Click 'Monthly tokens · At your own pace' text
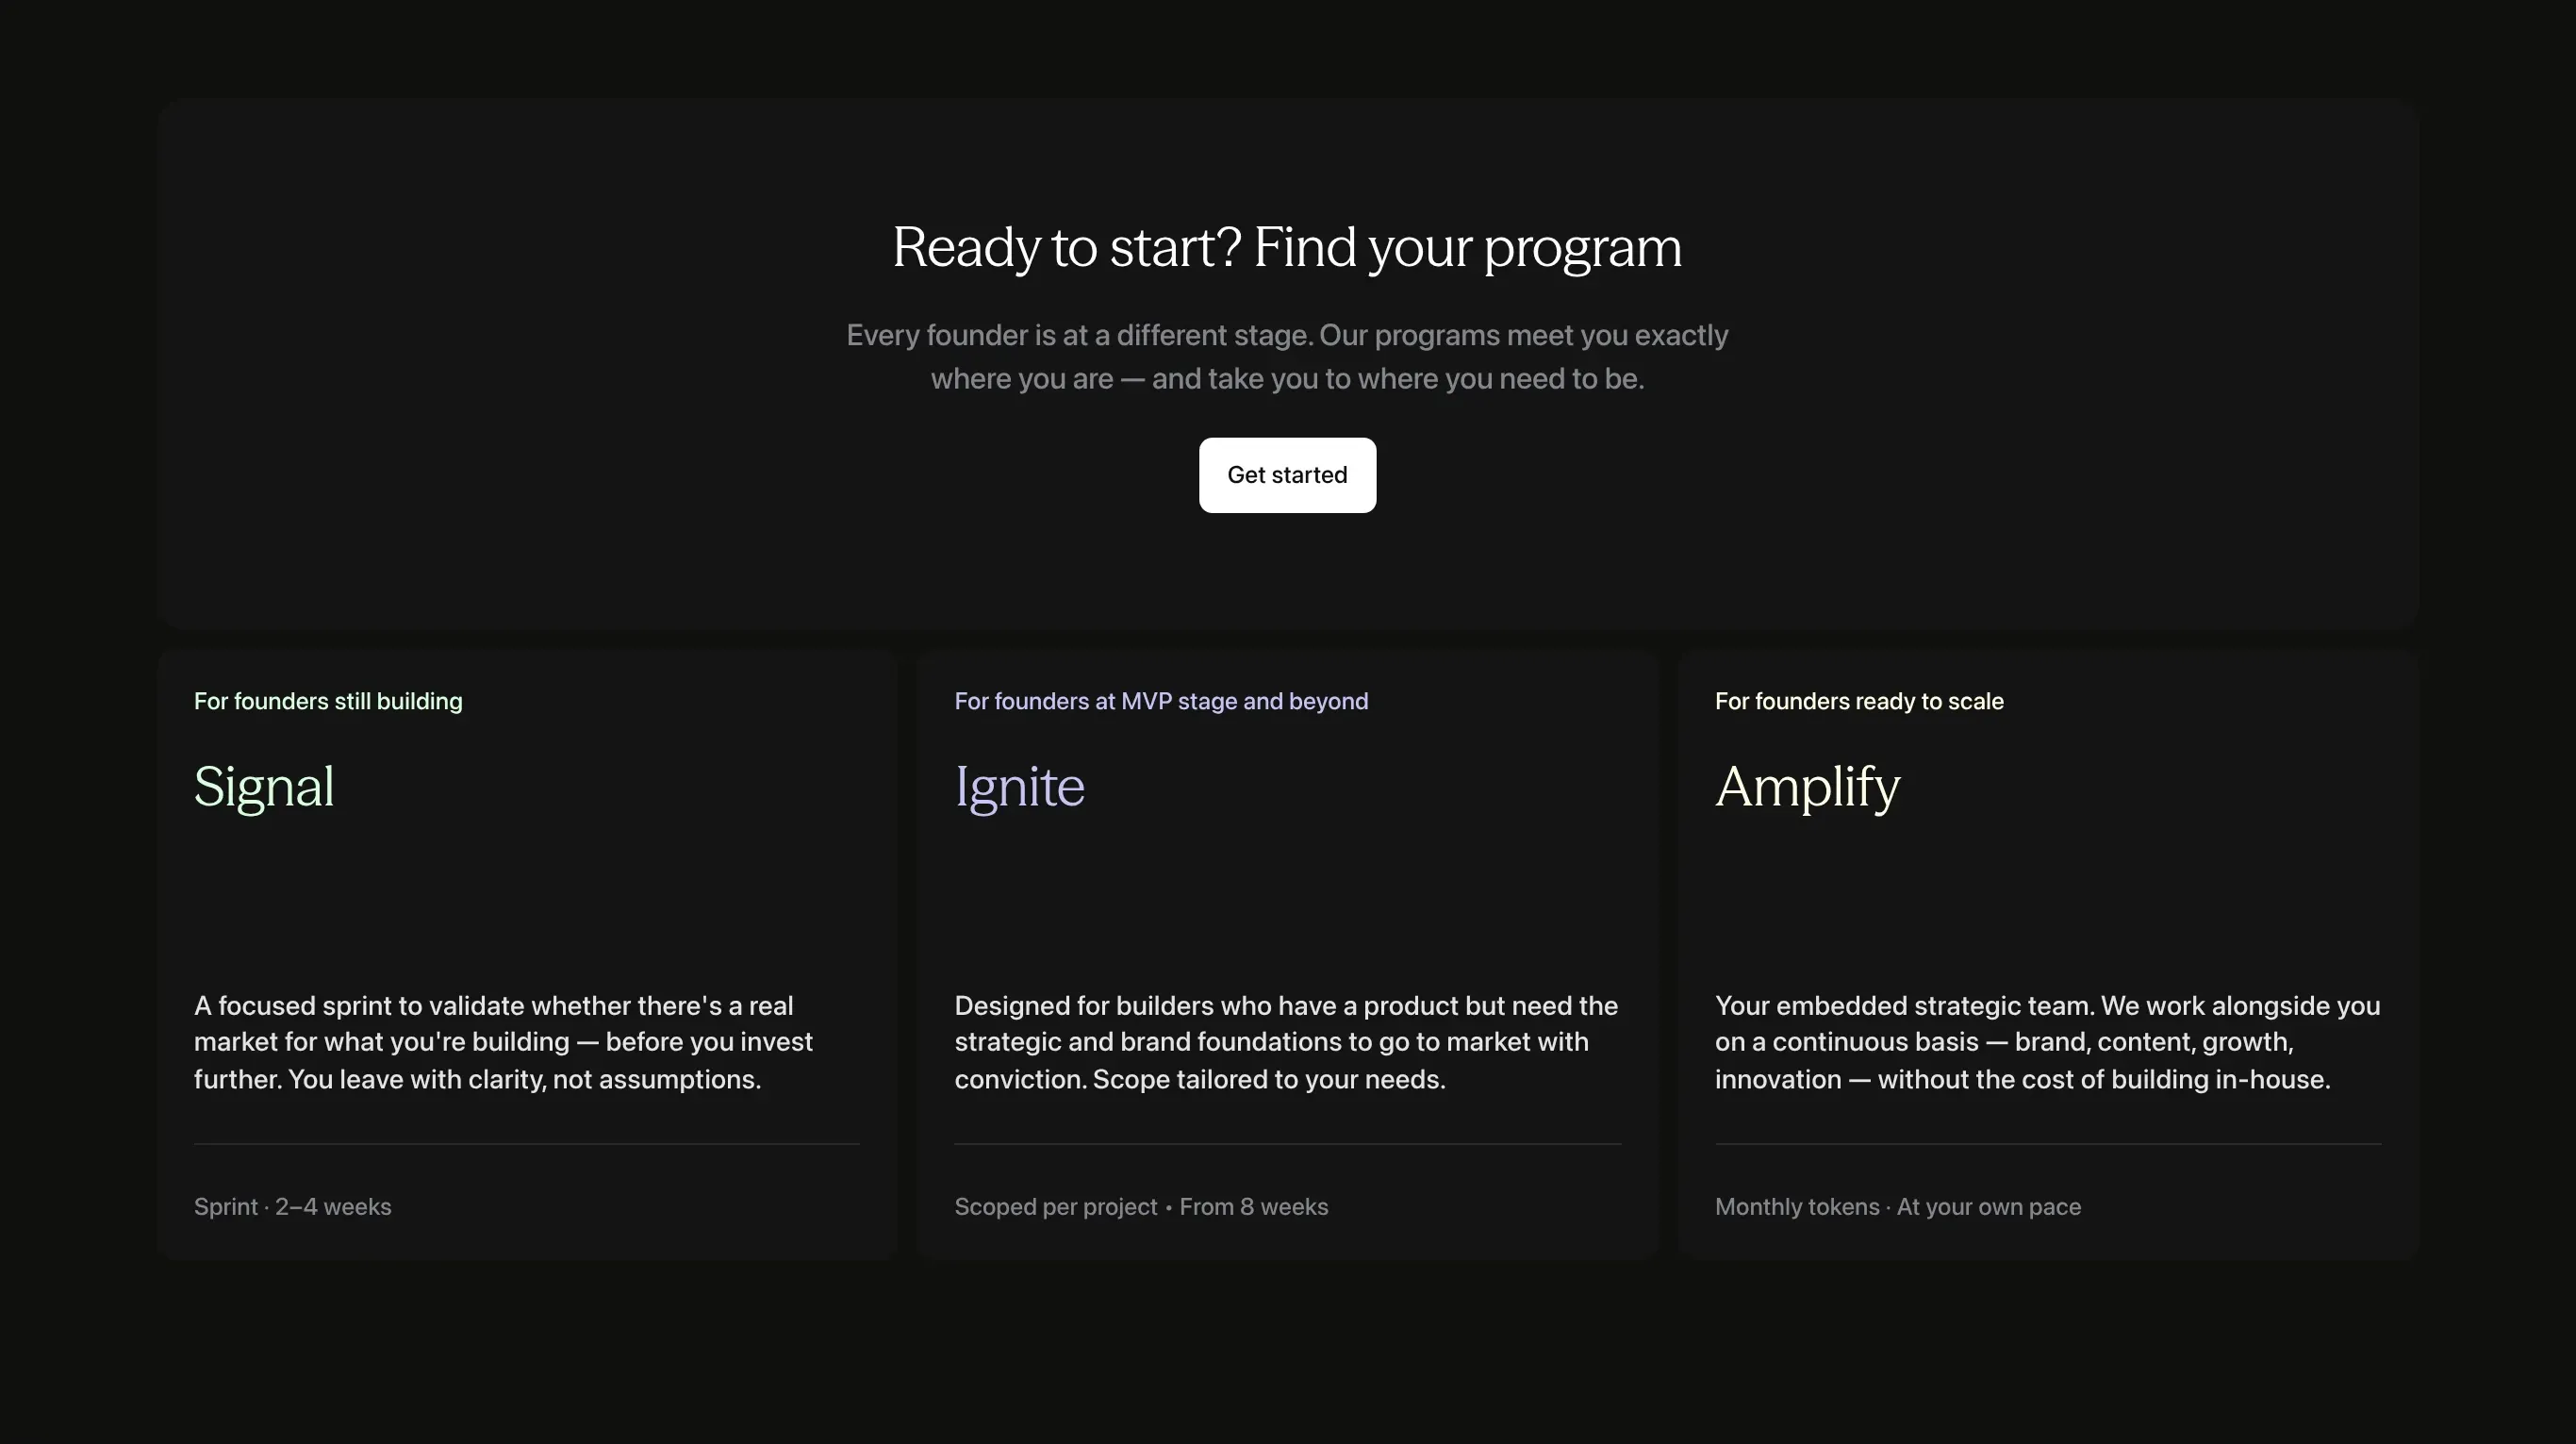 [1898, 1207]
